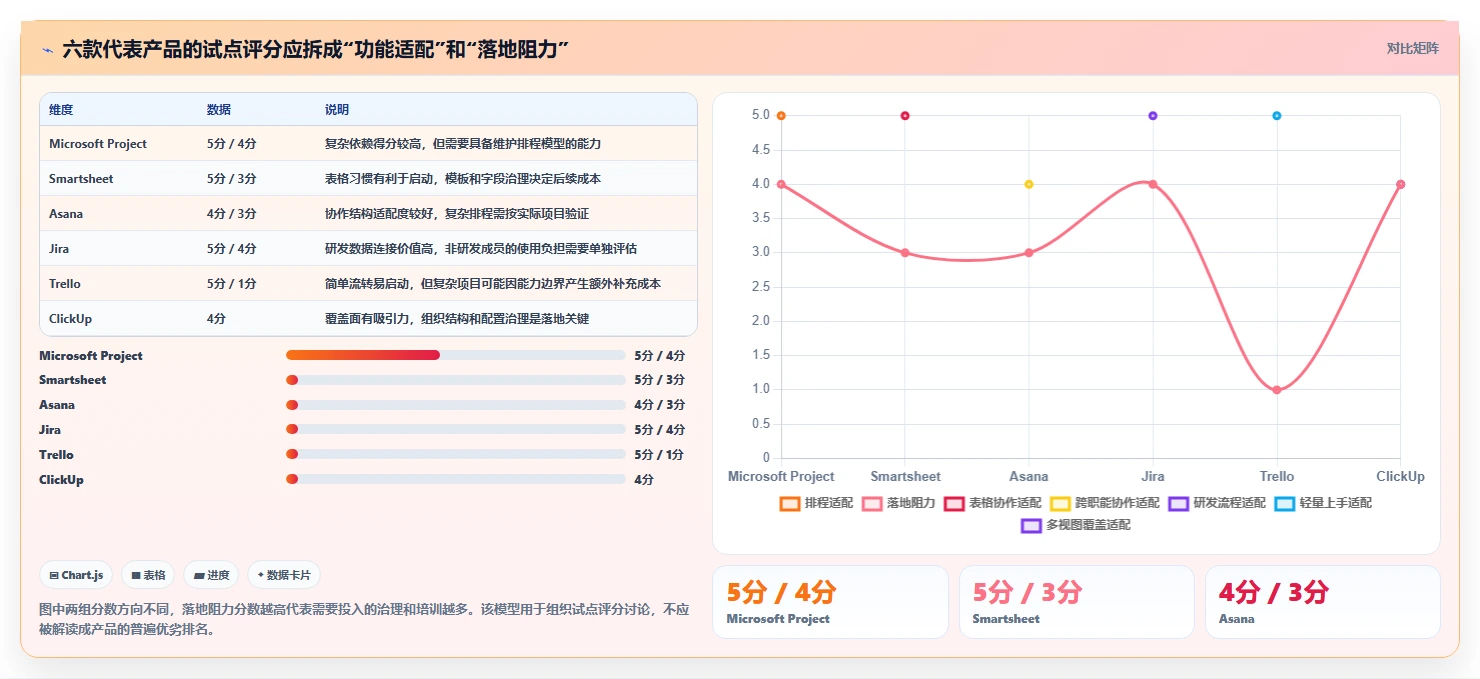
Task: Click the Chart.js chip
Action: coord(76,575)
